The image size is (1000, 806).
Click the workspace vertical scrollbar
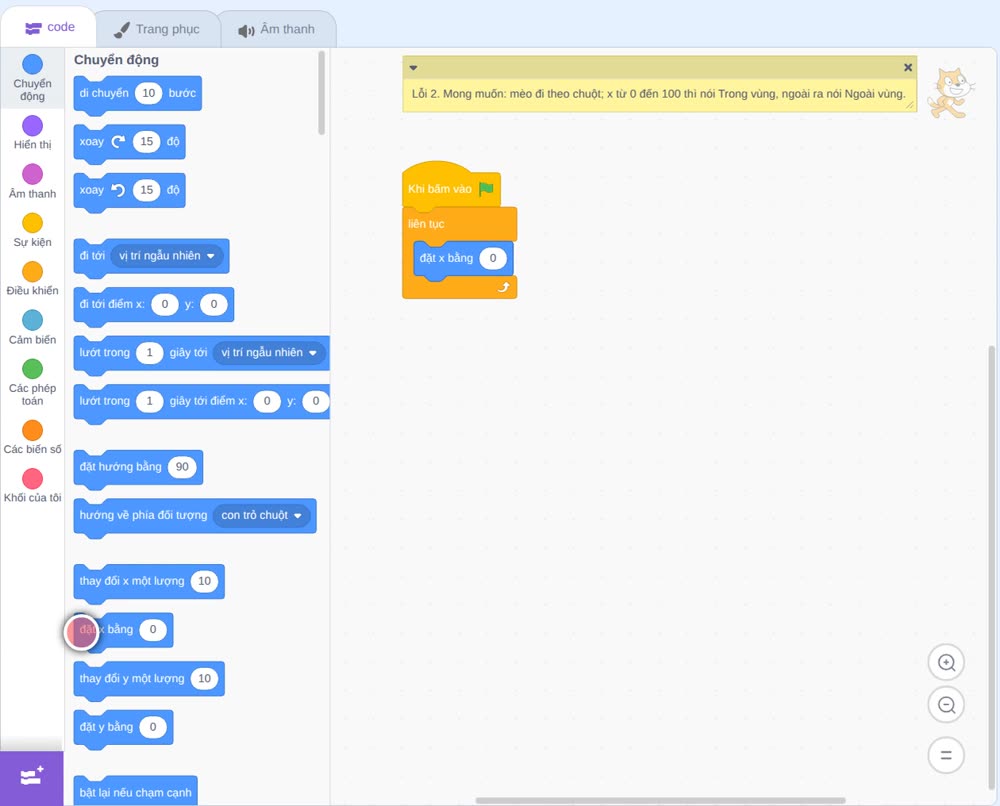(x=991, y=569)
